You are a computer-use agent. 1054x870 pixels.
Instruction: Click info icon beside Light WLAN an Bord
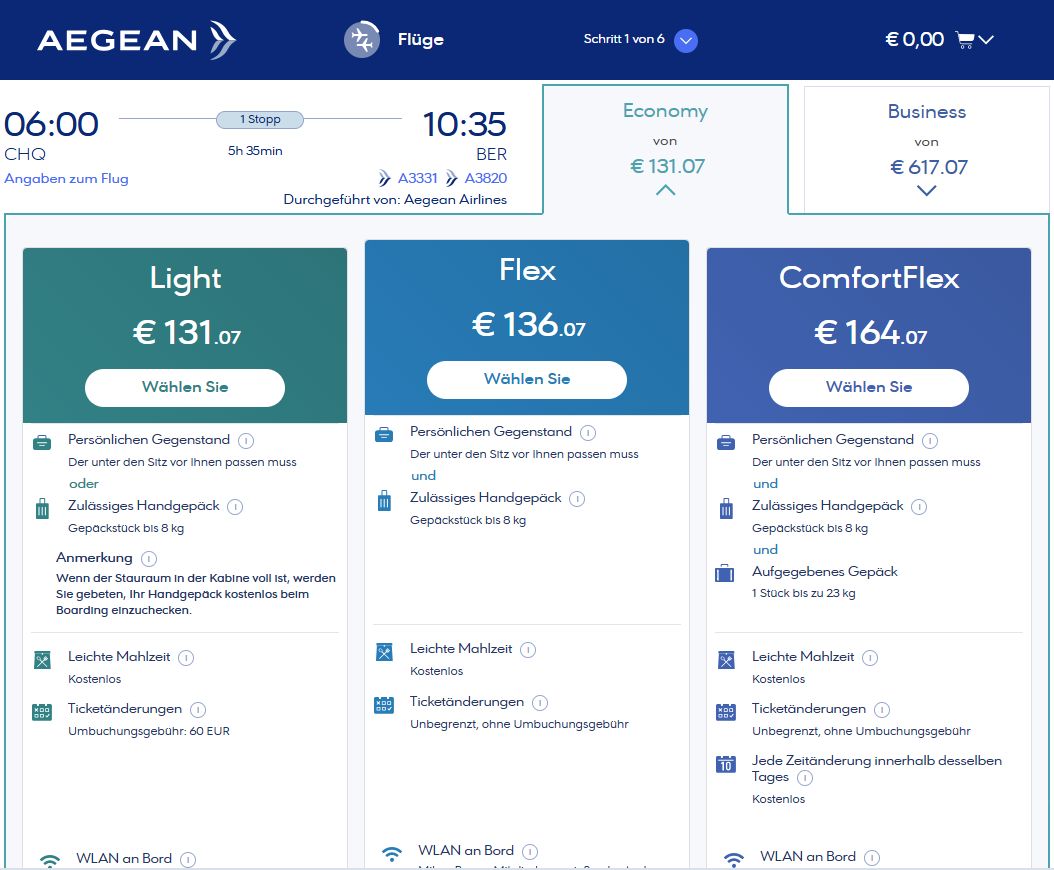click(188, 859)
